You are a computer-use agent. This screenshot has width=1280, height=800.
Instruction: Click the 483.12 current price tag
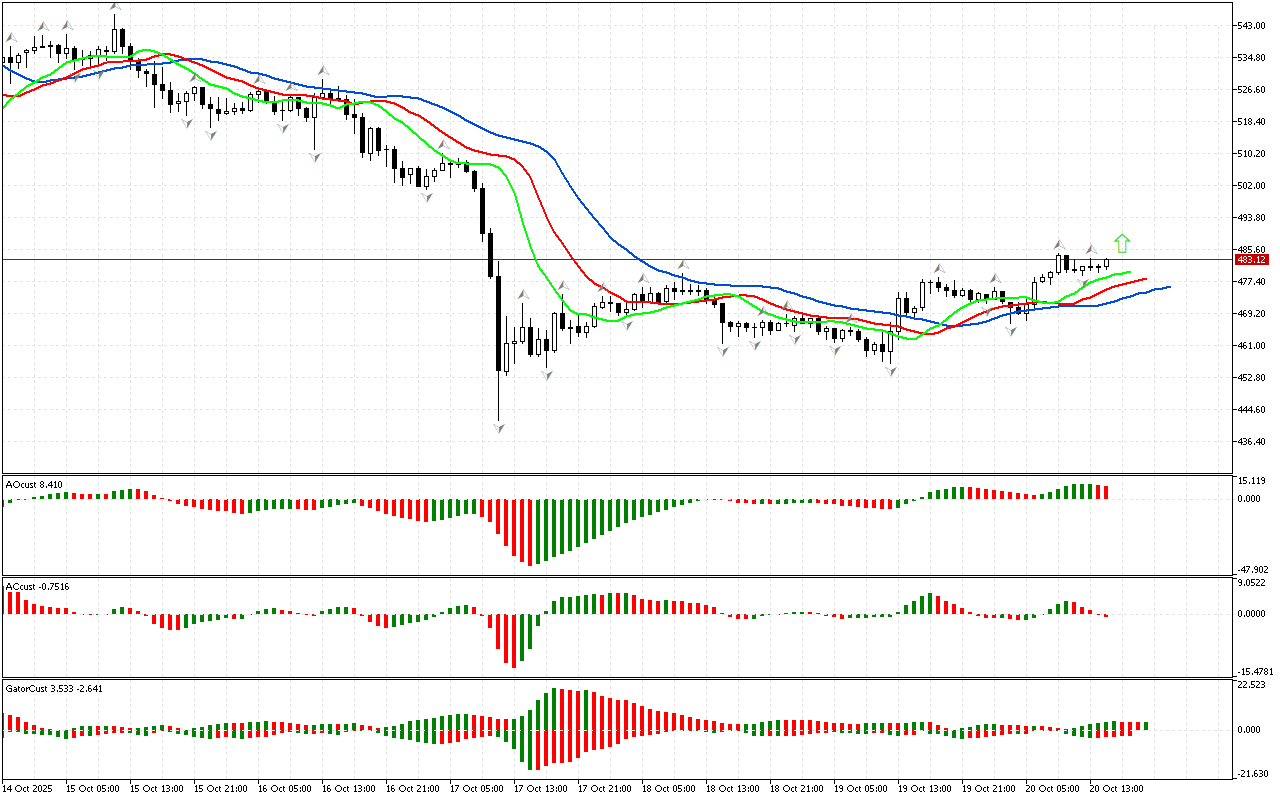[x=1252, y=260]
